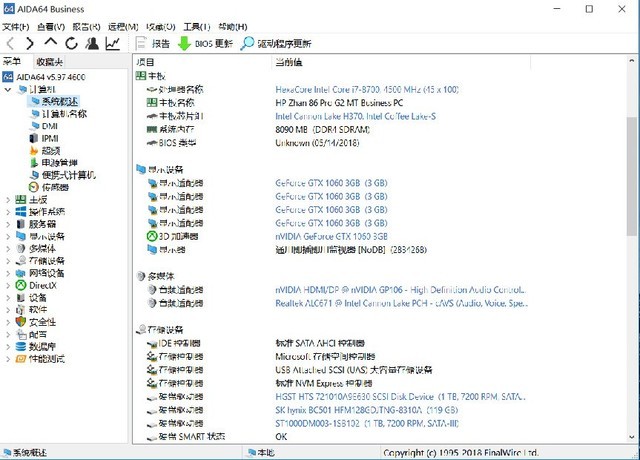This screenshot has height=460, width=640.
Task: Expand the 服务器 tree node
Action: [x=8, y=224]
